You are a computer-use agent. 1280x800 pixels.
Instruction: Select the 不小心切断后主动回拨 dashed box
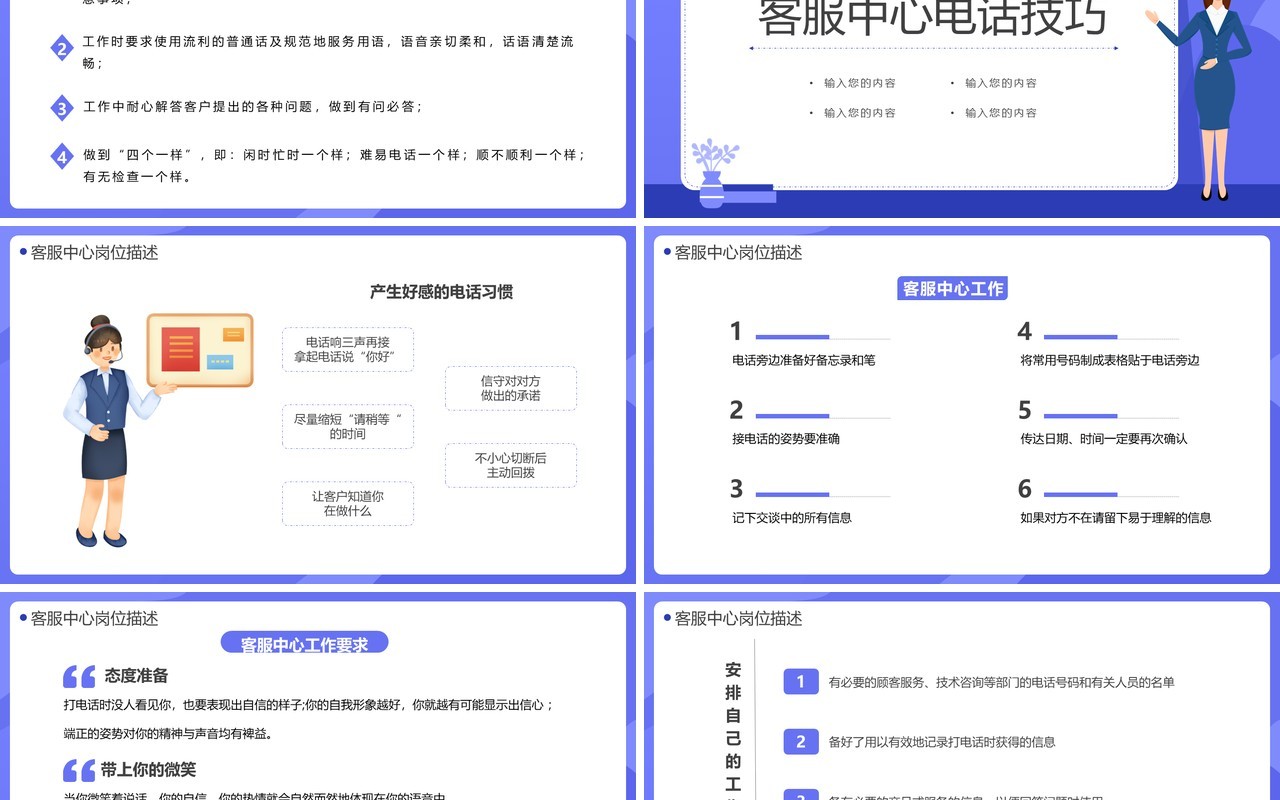point(510,465)
